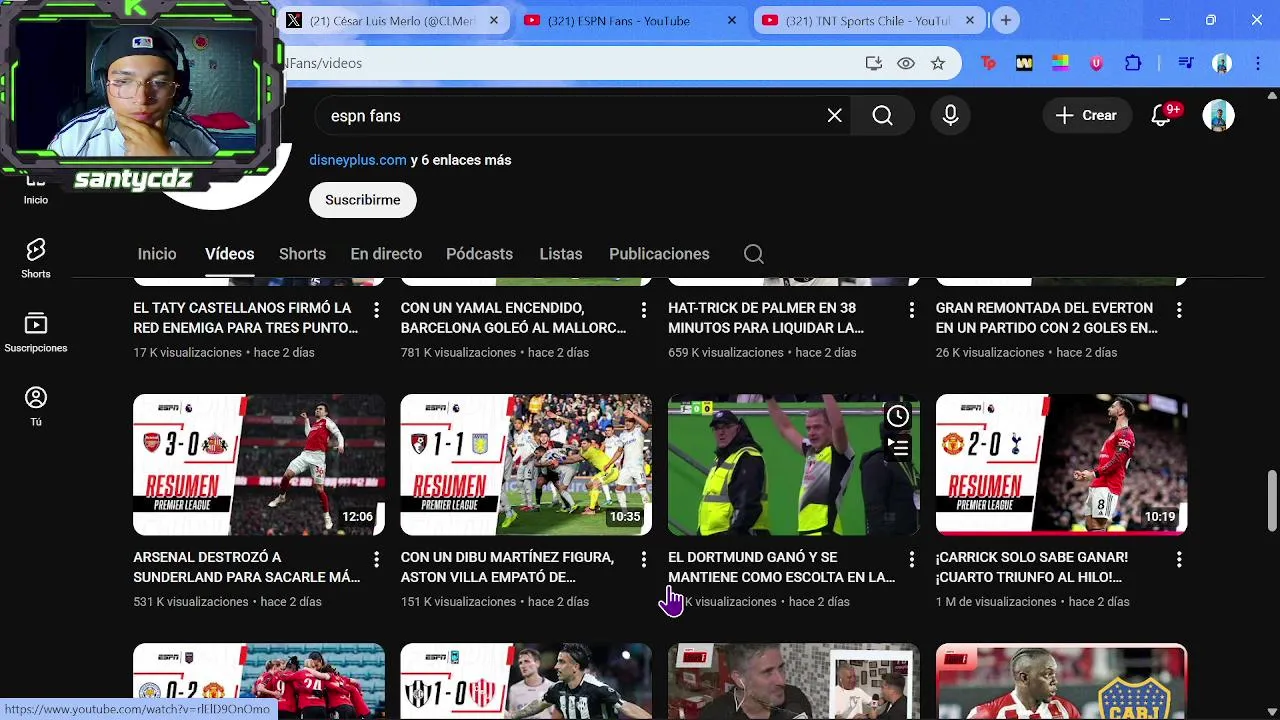Screen dimensions: 1280x720
Task: Close the TNT Sports Chile tab
Action: pyautogui.click(x=970, y=20)
